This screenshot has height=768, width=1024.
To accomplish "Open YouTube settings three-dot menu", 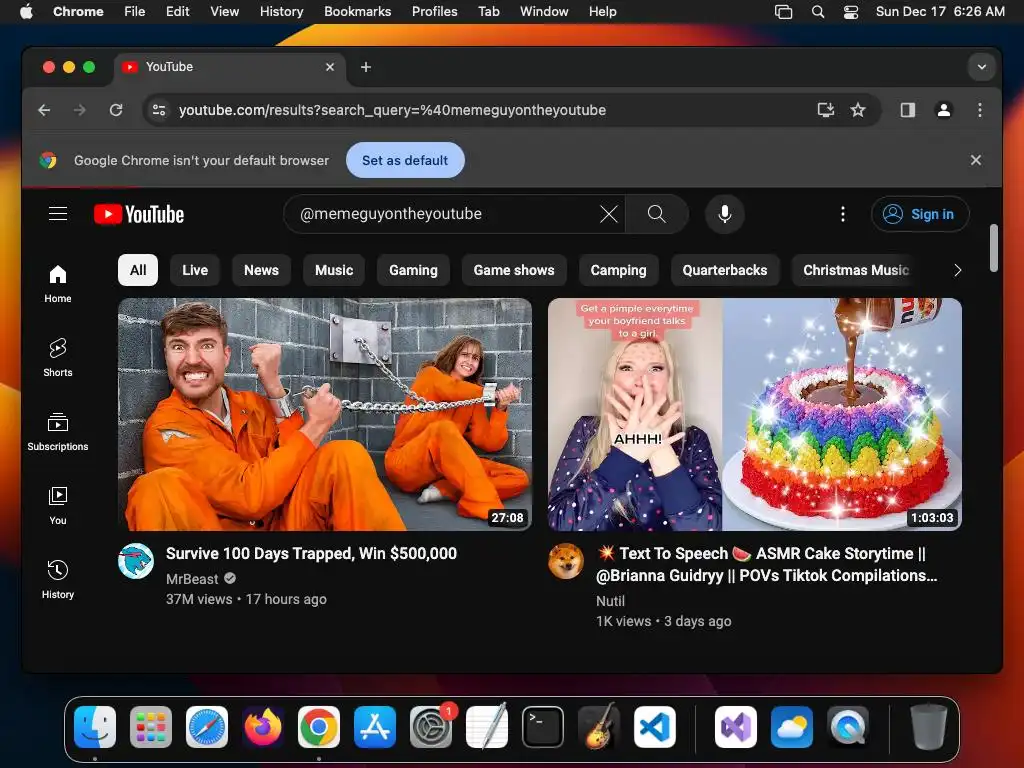I will pos(842,214).
